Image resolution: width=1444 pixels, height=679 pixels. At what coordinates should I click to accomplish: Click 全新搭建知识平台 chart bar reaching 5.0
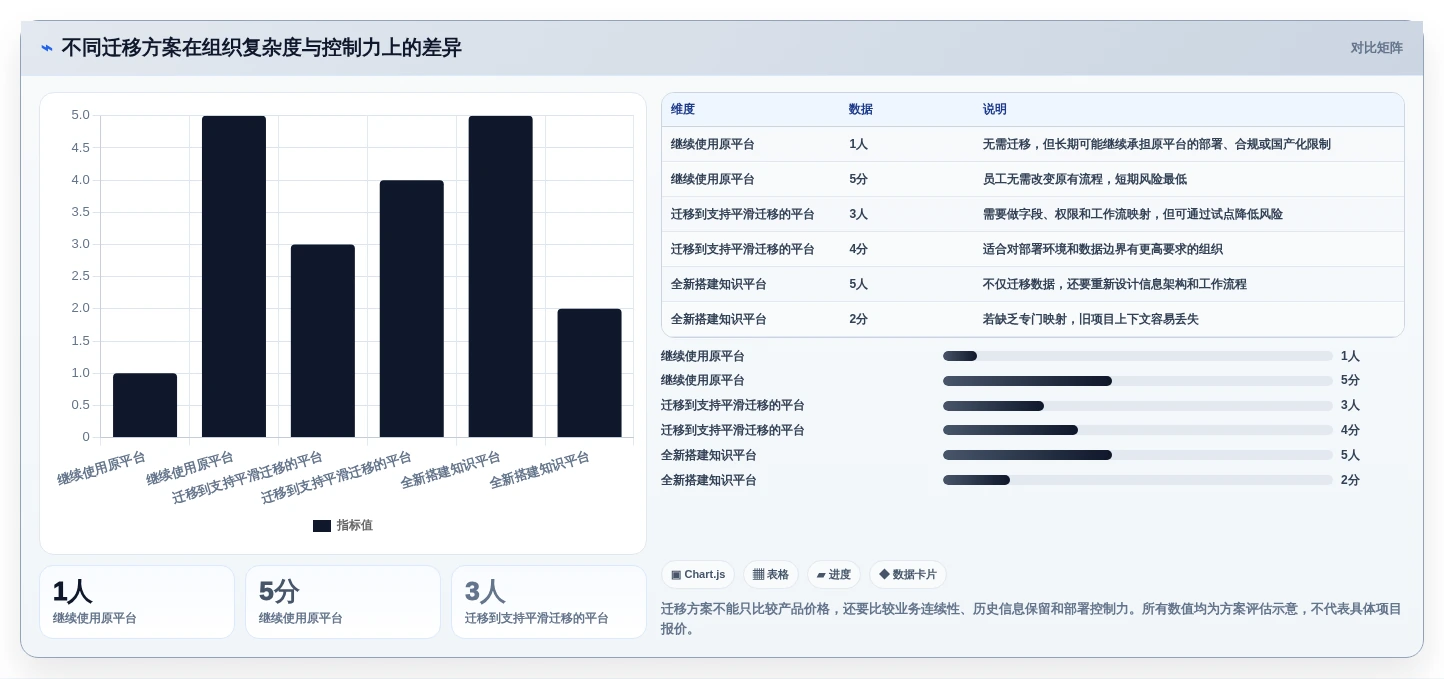point(501,276)
